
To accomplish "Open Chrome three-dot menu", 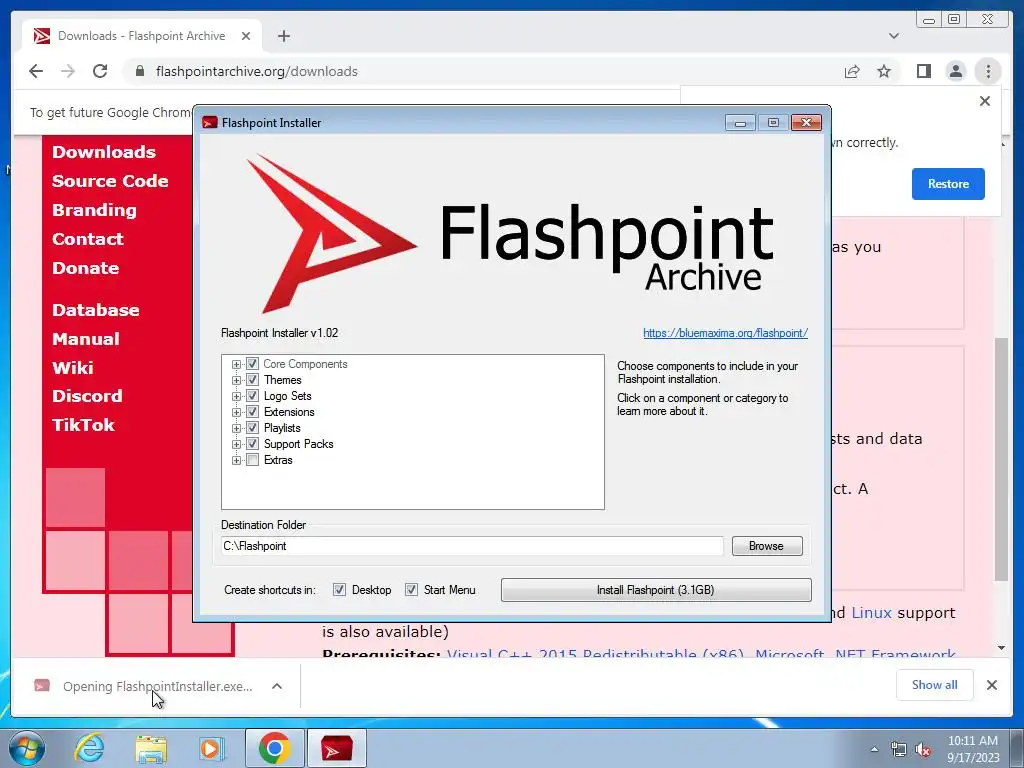I will point(988,71).
